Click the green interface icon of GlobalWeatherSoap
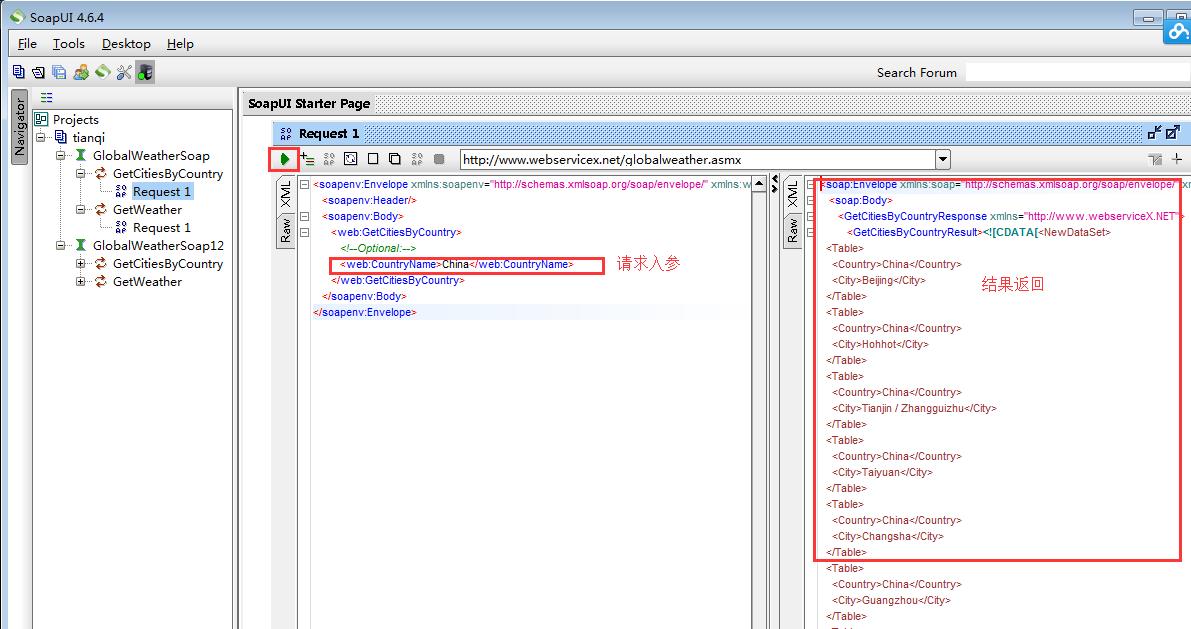Viewport: 1191px width, 629px height. 81,155
